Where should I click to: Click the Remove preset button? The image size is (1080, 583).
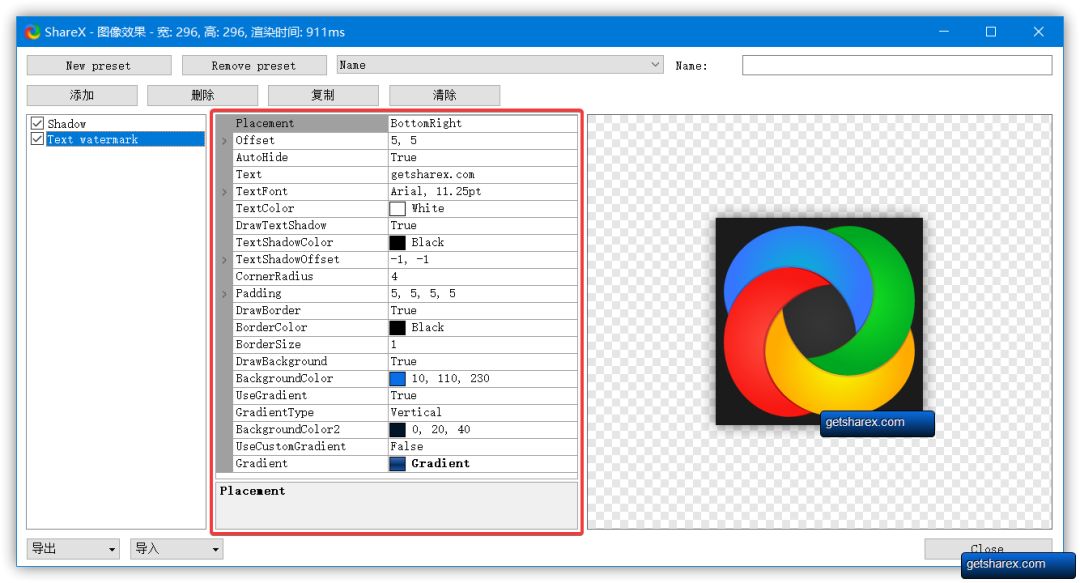point(254,65)
